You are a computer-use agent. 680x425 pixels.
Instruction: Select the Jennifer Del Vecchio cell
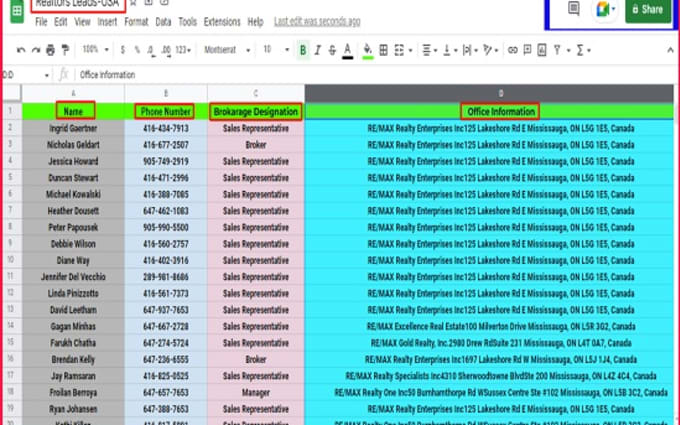click(73, 277)
